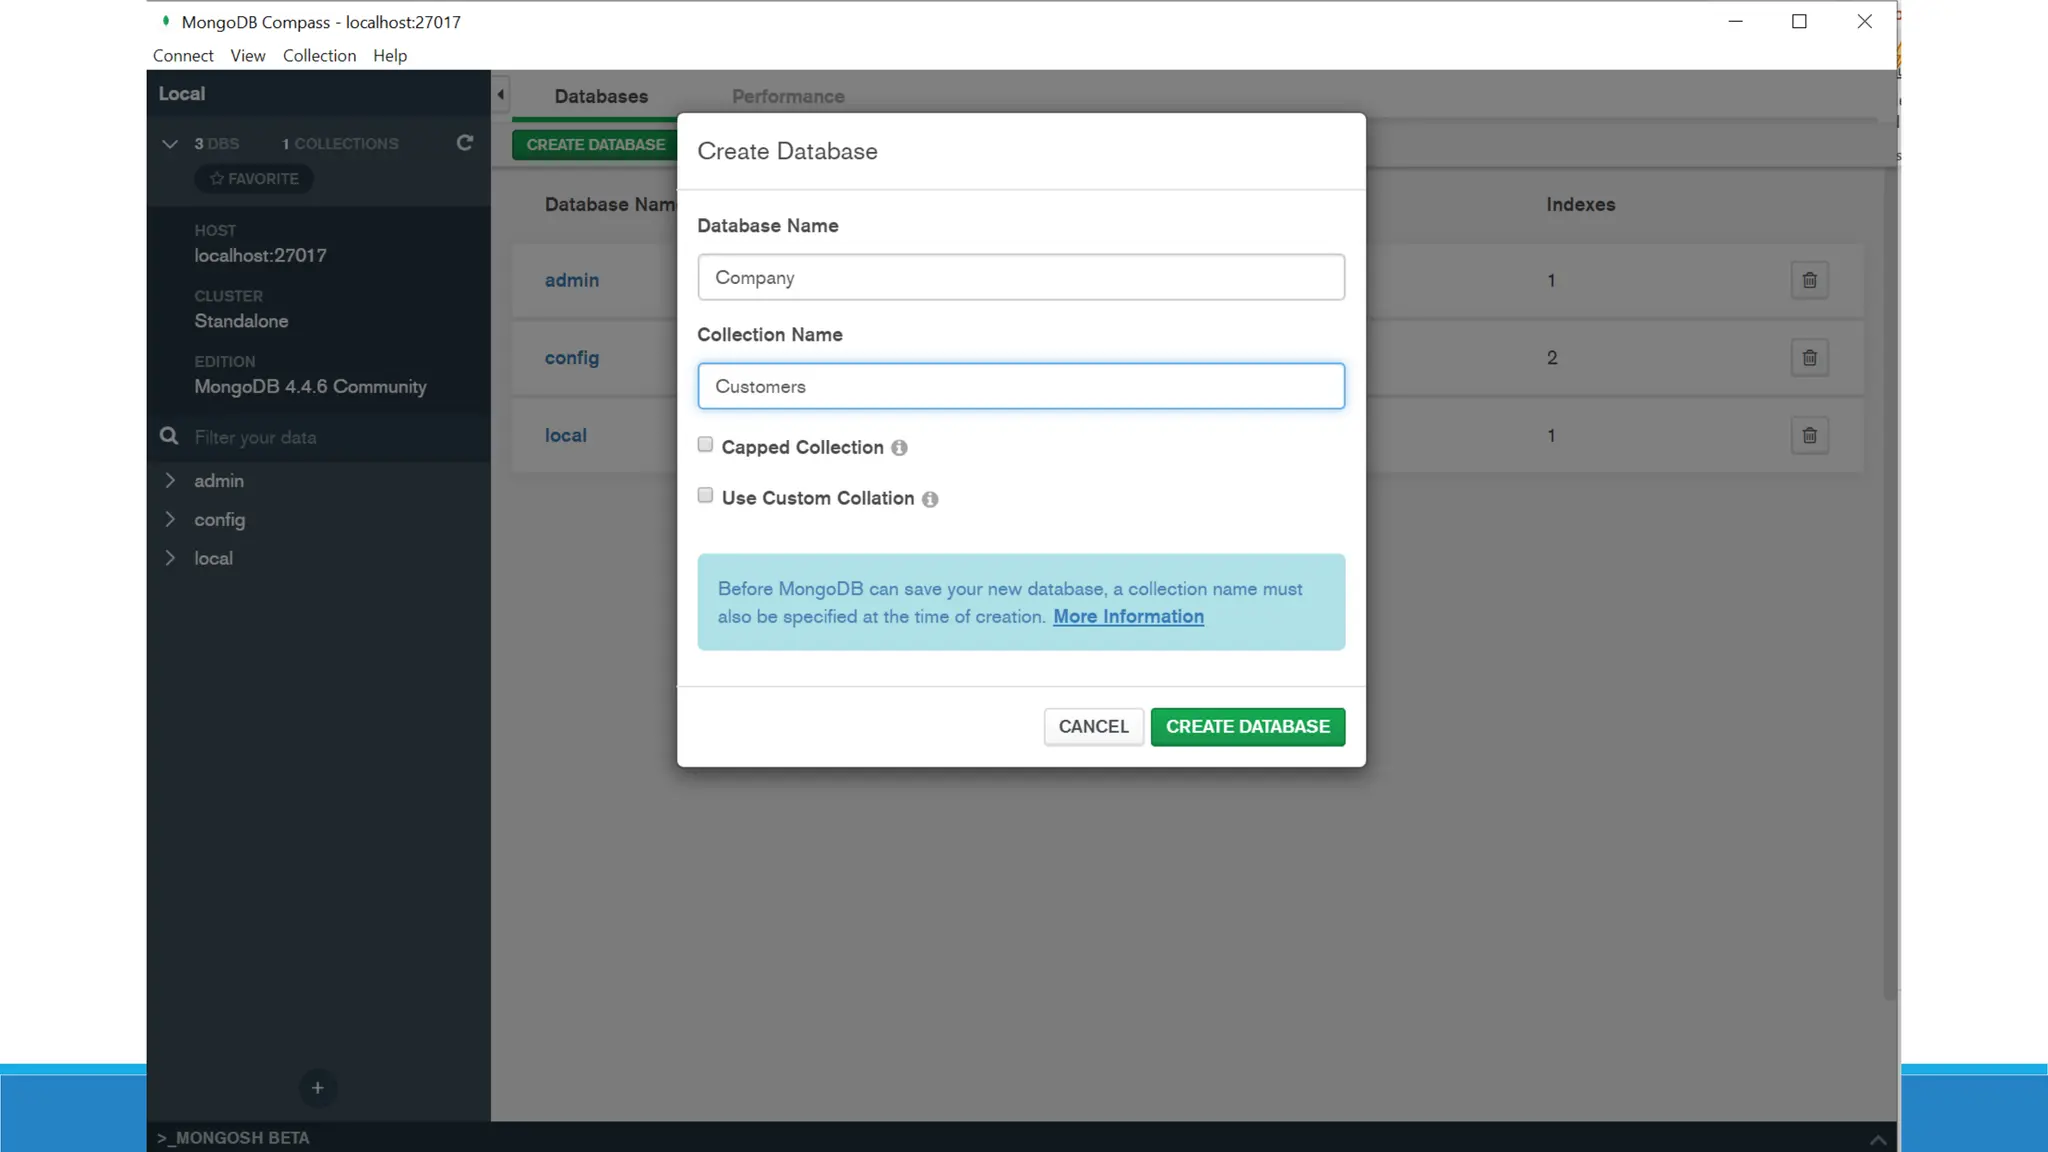Image resolution: width=2048 pixels, height=1152 pixels.
Task: Click Capped Collection info icon
Action: coord(899,448)
